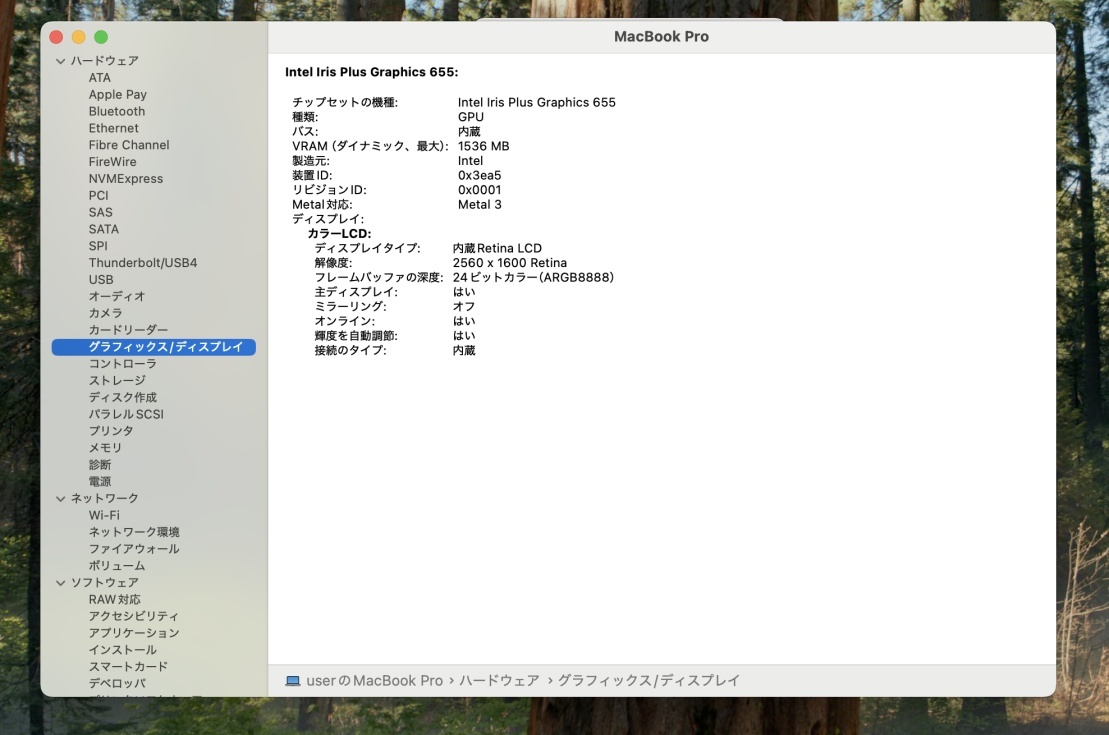Image resolution: width=1109 pixels, height=735 pixels.
Task: View the 診断 item
Action: [100, 465]
